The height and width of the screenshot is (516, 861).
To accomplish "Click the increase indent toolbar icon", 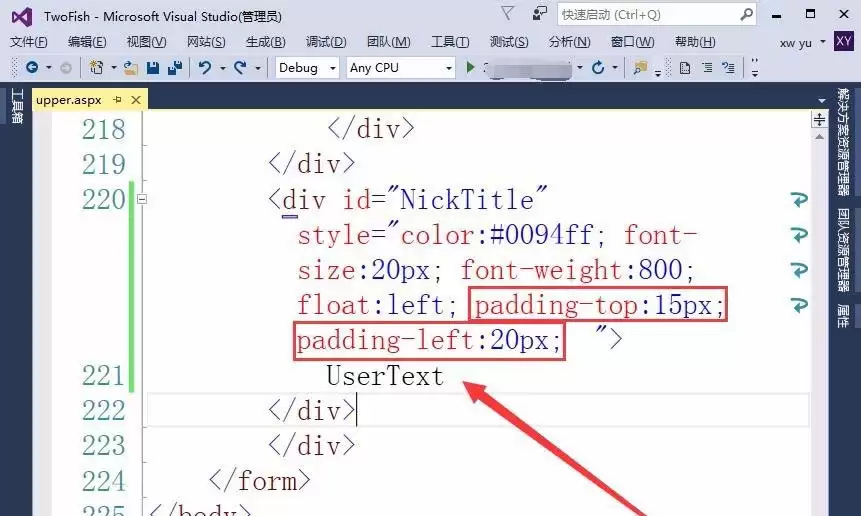I will (728, 68).
